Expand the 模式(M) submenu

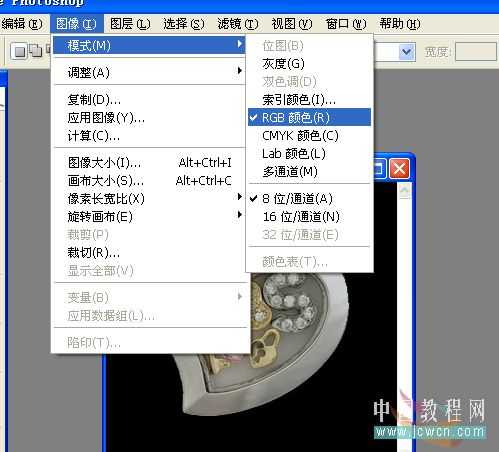149,45
